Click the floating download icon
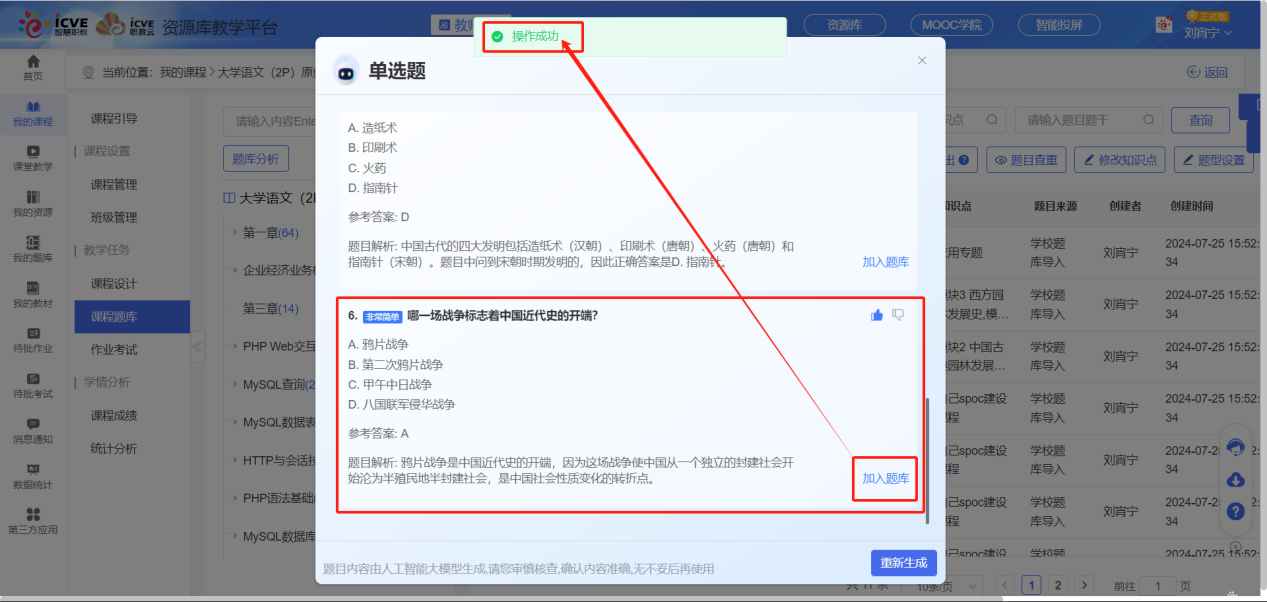The image size is (1267, 602). click(x=1236, y=481)
